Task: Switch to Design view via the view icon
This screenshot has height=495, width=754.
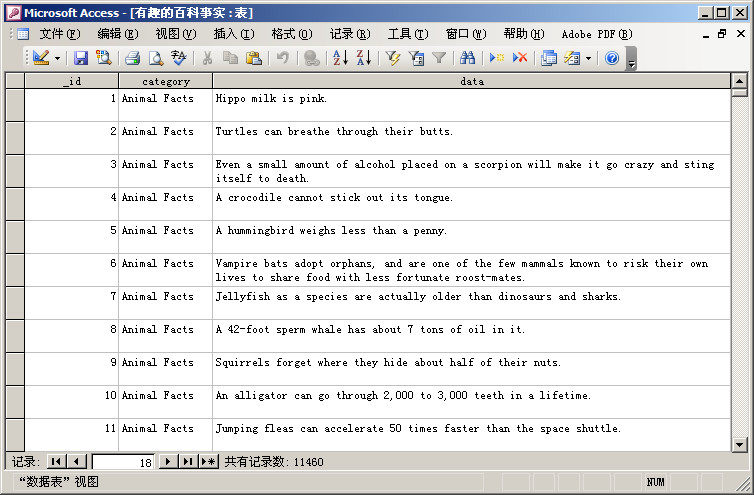Action: pos(41,58)
